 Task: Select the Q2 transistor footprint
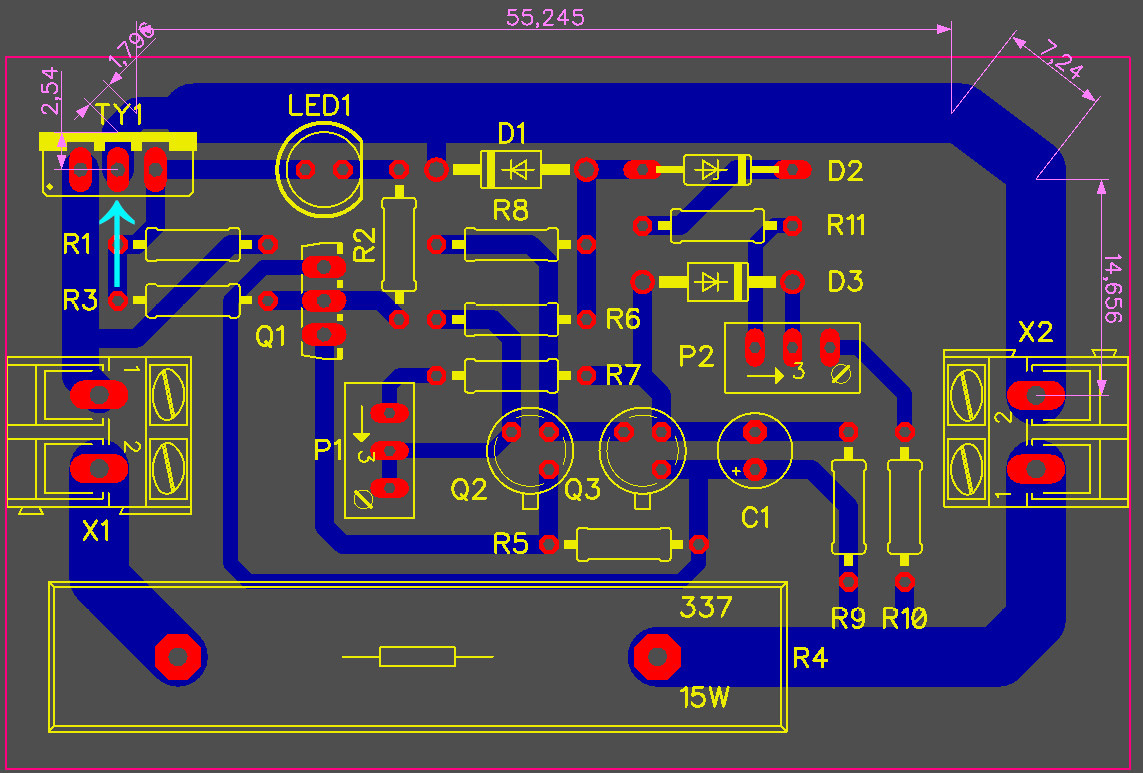tap(528, 450)
